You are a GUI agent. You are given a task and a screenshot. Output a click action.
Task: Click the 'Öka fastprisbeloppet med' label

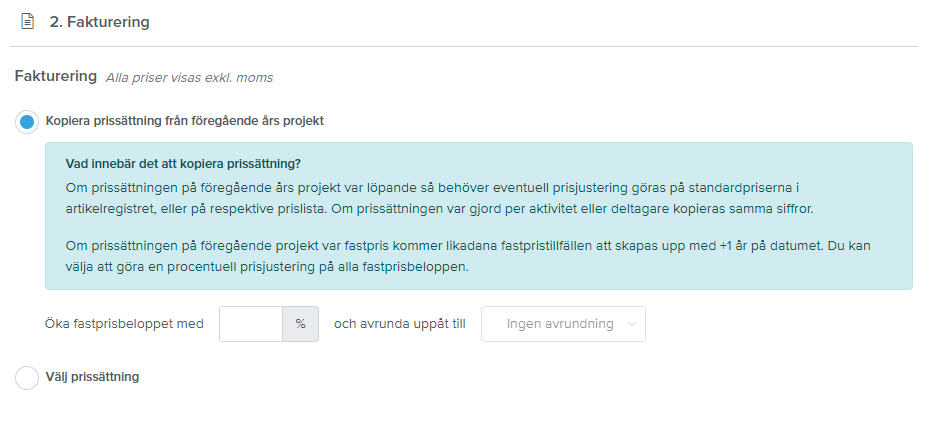click(x=124, y=324)
